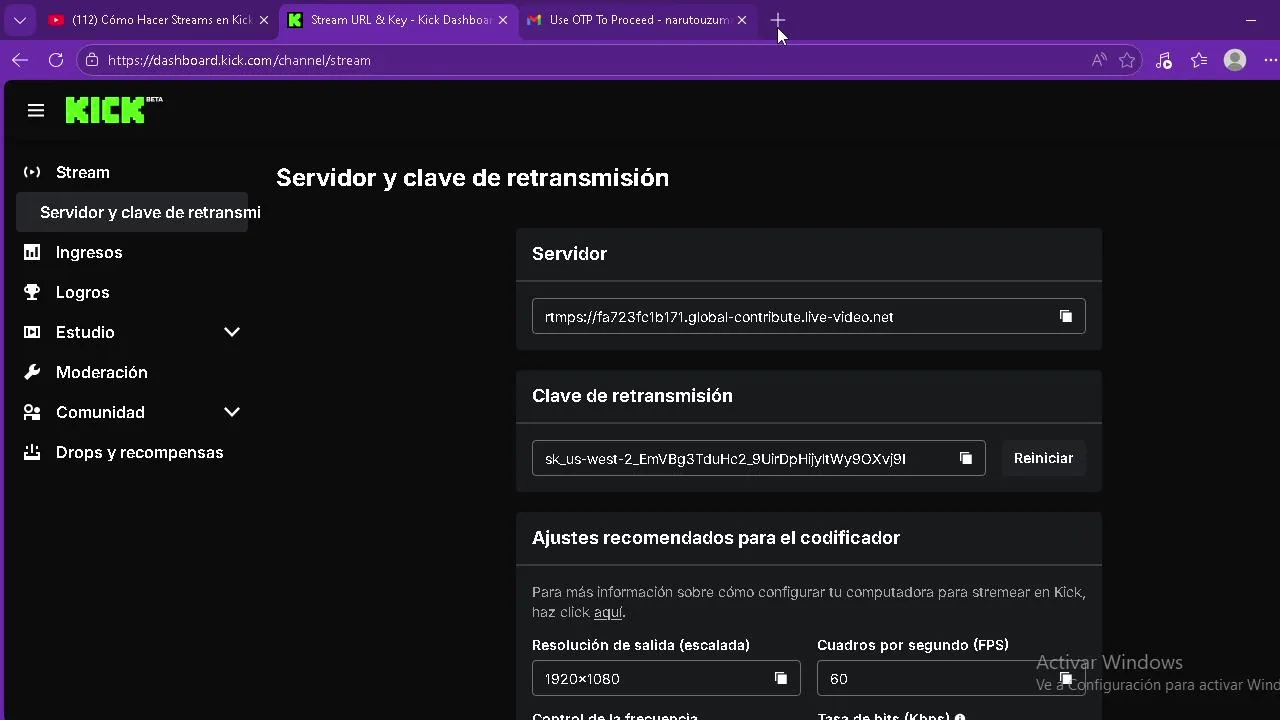The image size is (1280, 720).
Task: View site info lock icon
Action: point(92,60)
